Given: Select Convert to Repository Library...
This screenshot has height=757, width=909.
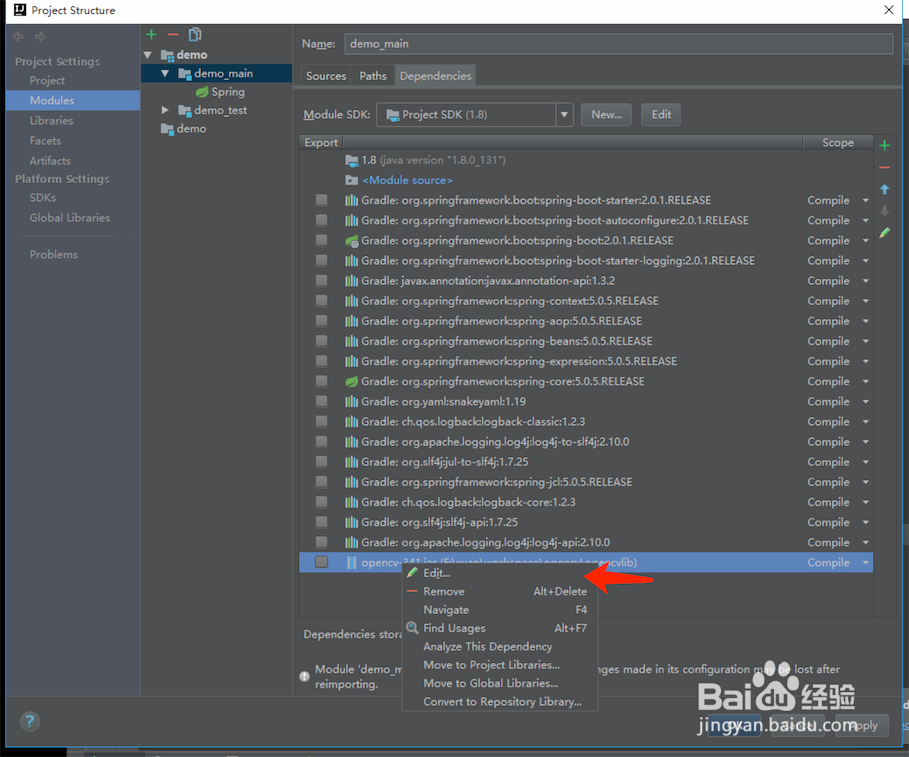Looking at the screenshot, I should (x=500, y=701).
